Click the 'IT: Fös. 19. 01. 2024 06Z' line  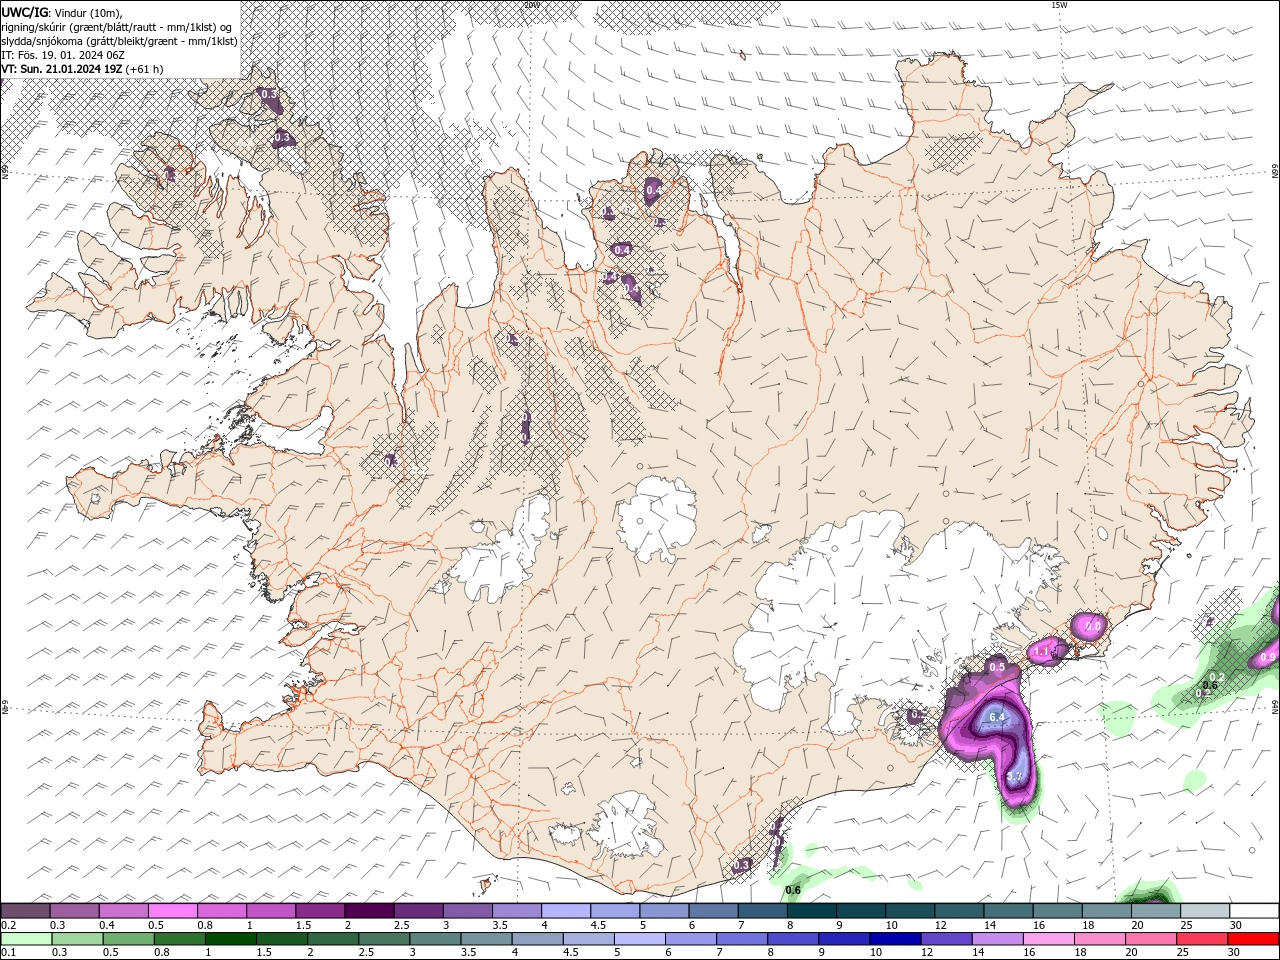[x=63, y=55]
